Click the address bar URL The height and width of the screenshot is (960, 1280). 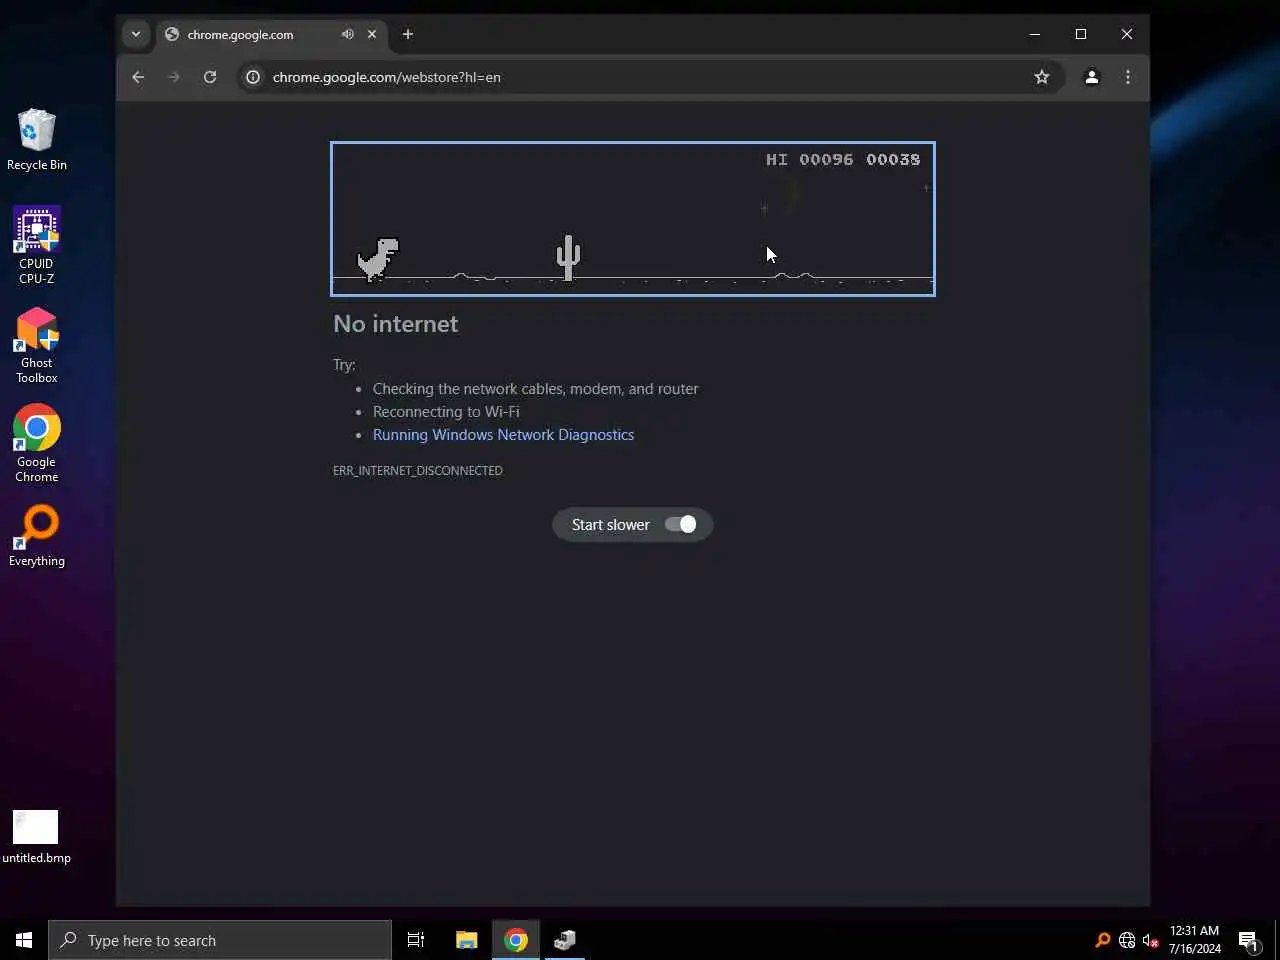tap(387, 77)
